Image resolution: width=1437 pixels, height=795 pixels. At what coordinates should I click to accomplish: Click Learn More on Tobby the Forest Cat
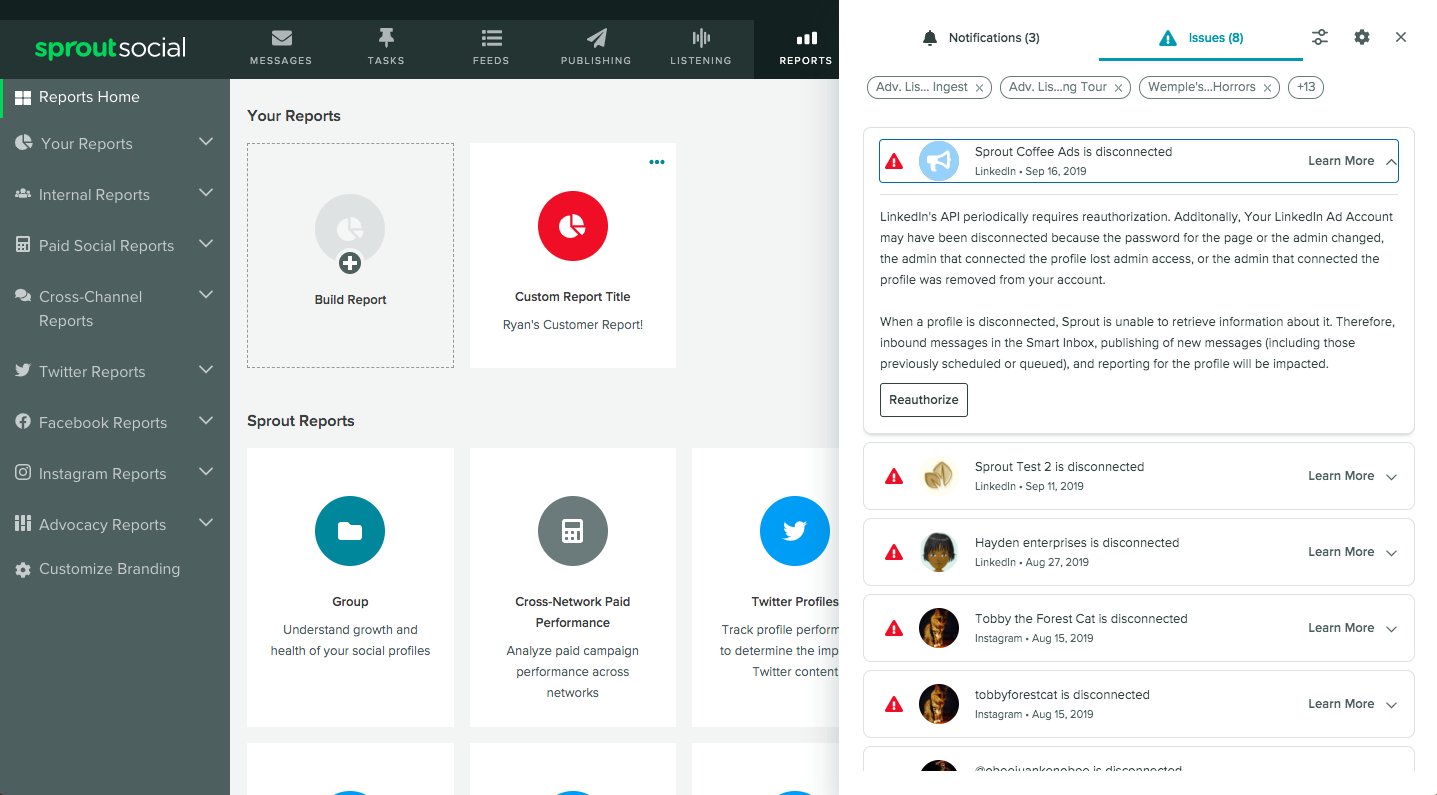pos(1341,628)
